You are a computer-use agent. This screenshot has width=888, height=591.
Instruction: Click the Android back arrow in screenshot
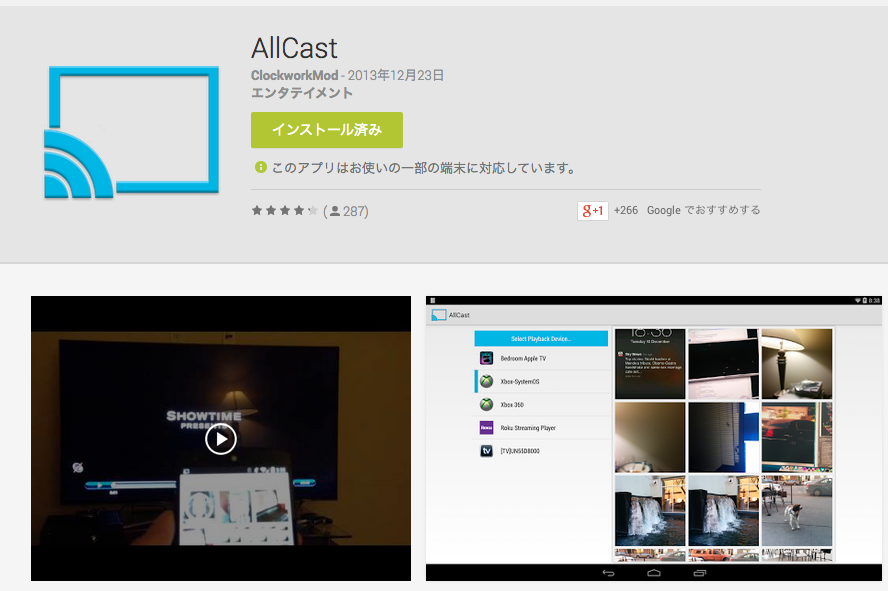click(x=608, y=573)
